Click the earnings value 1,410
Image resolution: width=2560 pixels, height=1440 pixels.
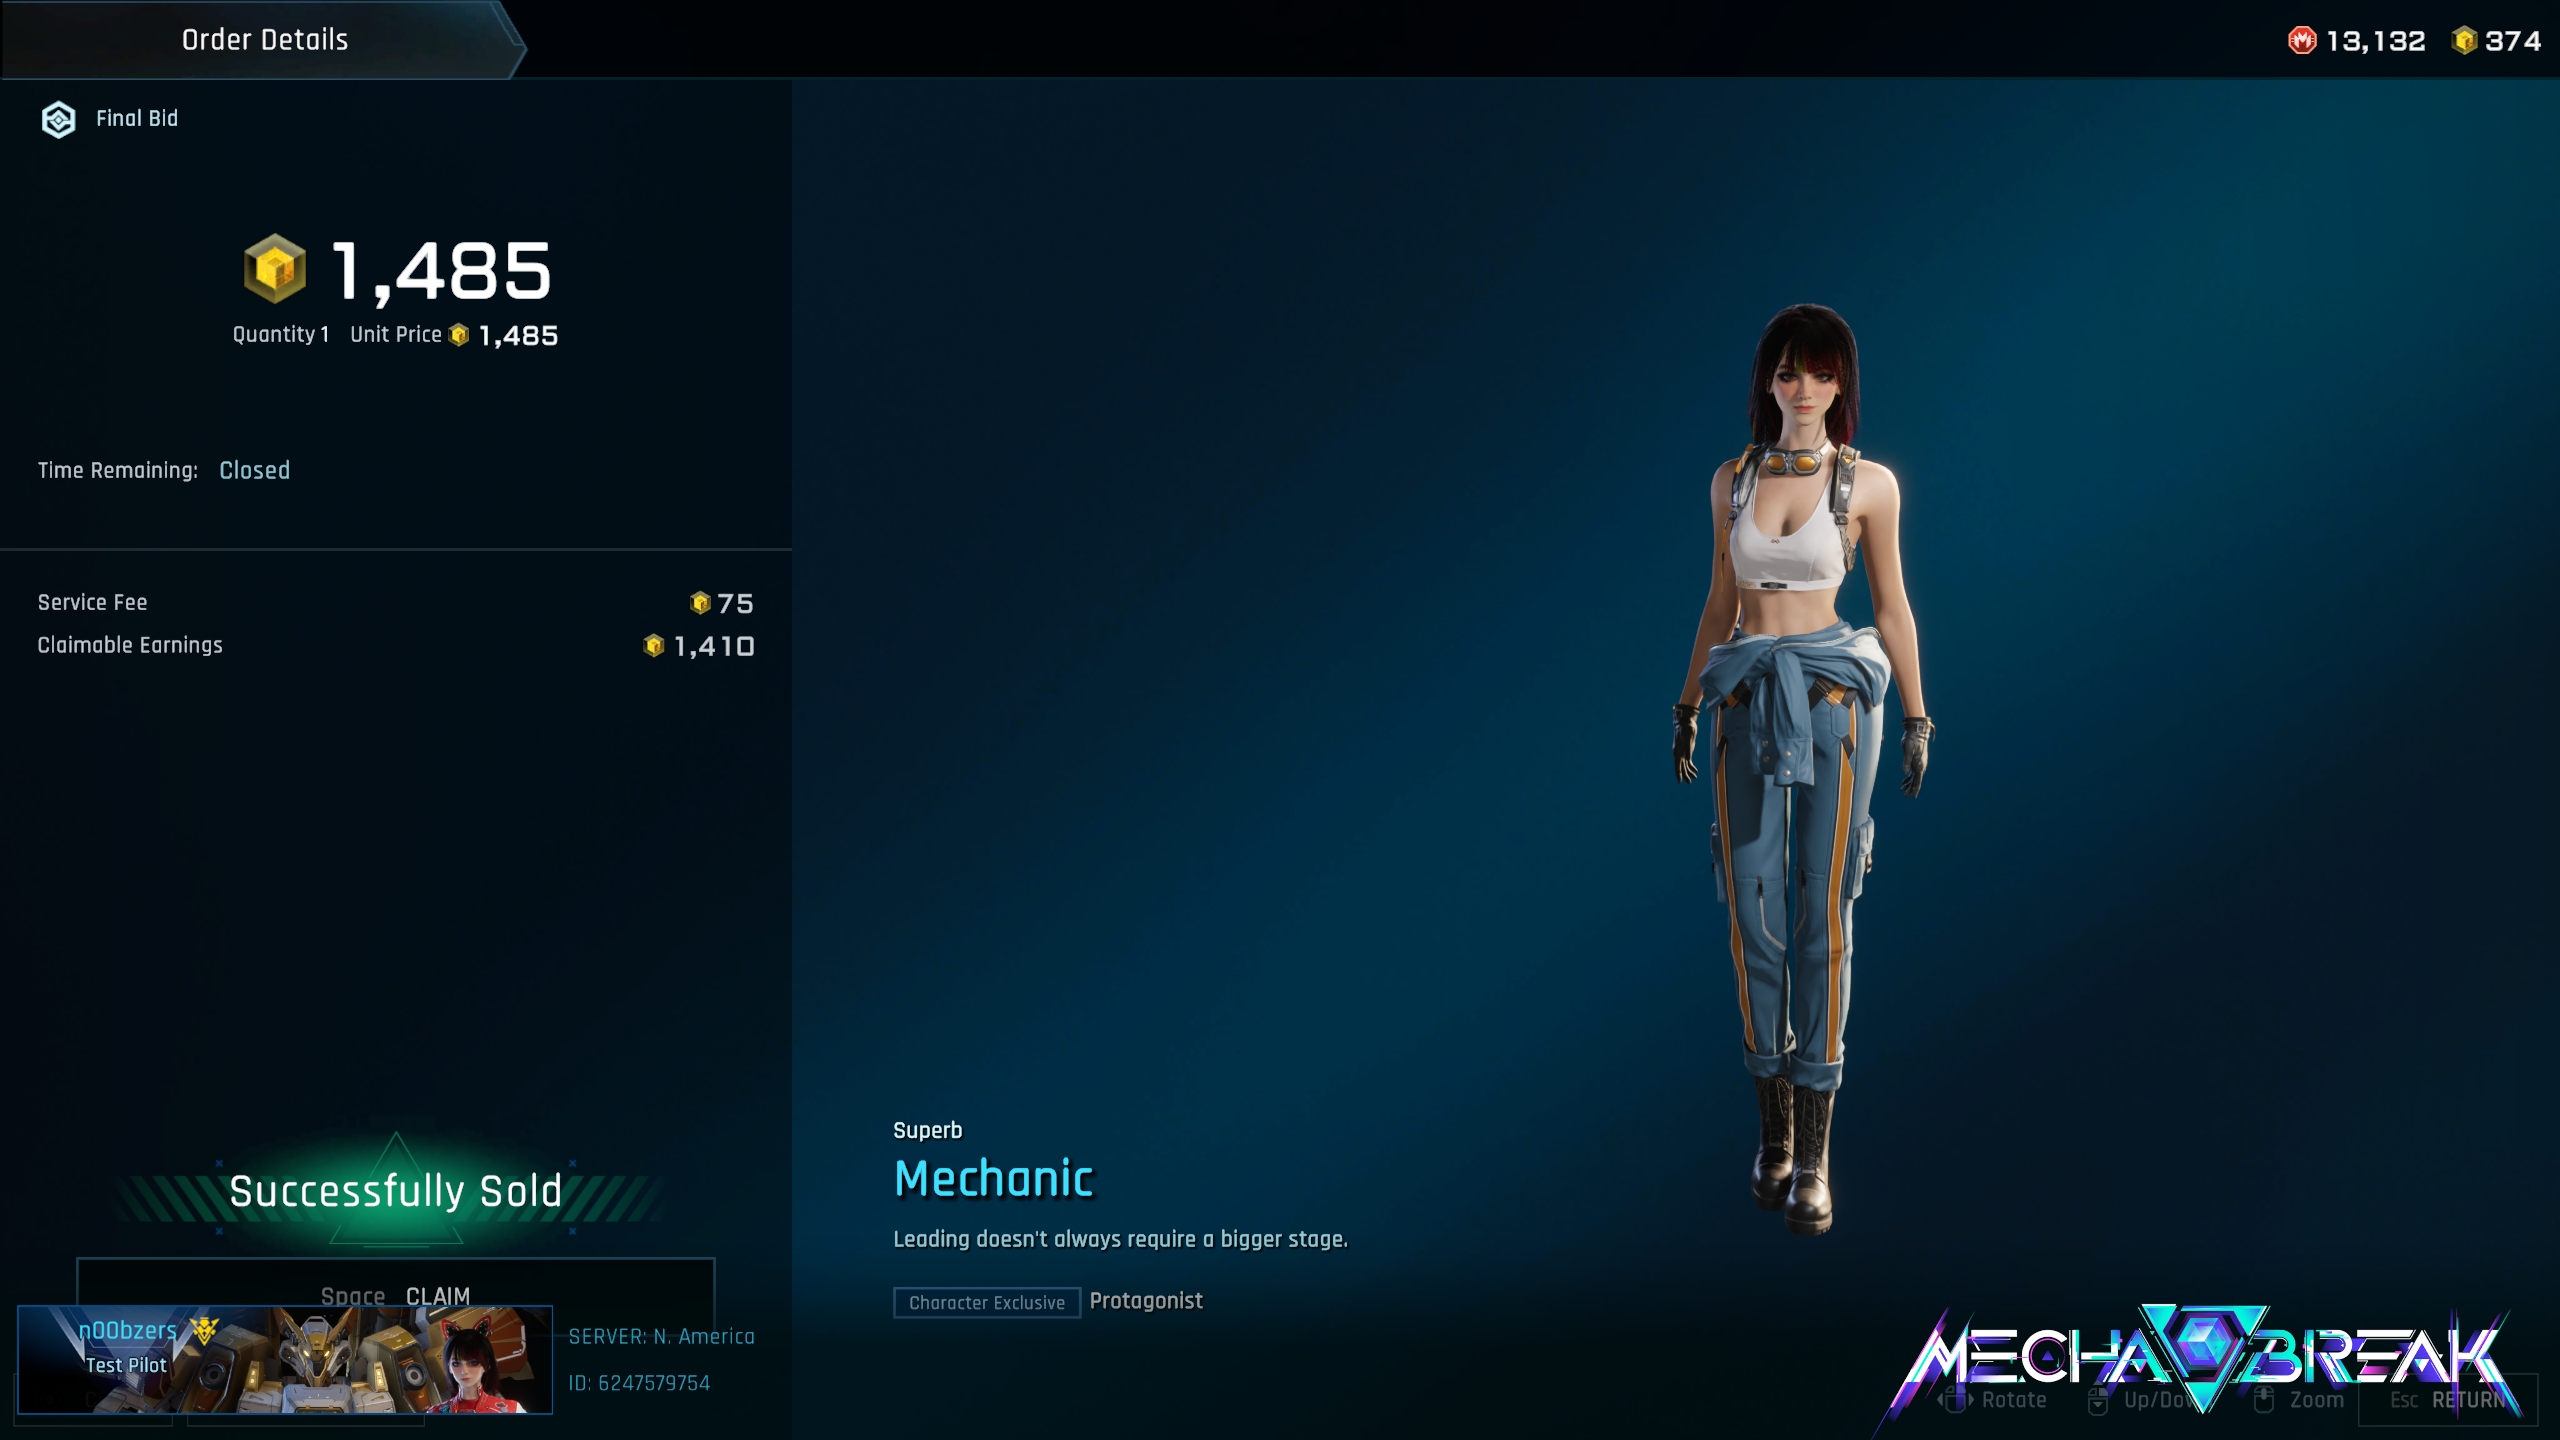pyautogui.click(x=714, y=646)
